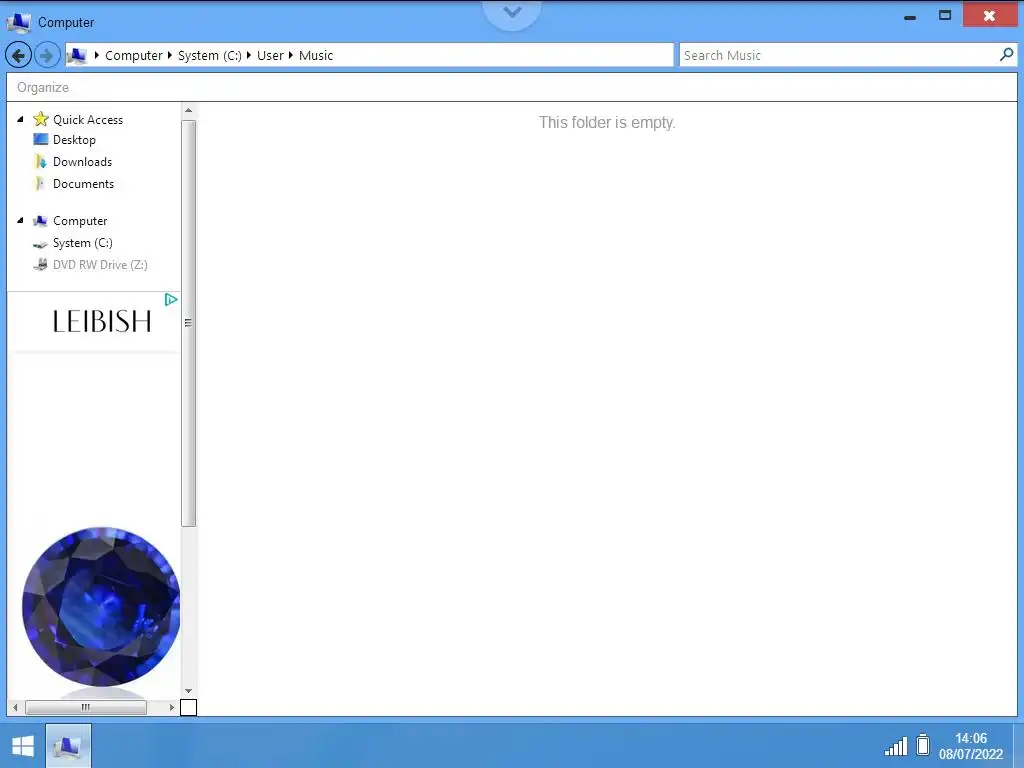Click the Computer icon in the navigation tree

[40, 221]
